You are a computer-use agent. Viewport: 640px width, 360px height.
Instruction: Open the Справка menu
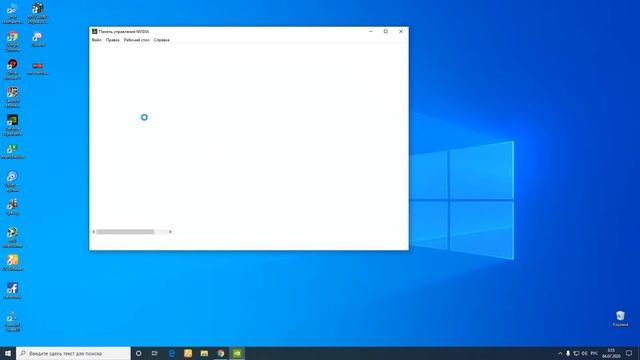click(162, 40)
